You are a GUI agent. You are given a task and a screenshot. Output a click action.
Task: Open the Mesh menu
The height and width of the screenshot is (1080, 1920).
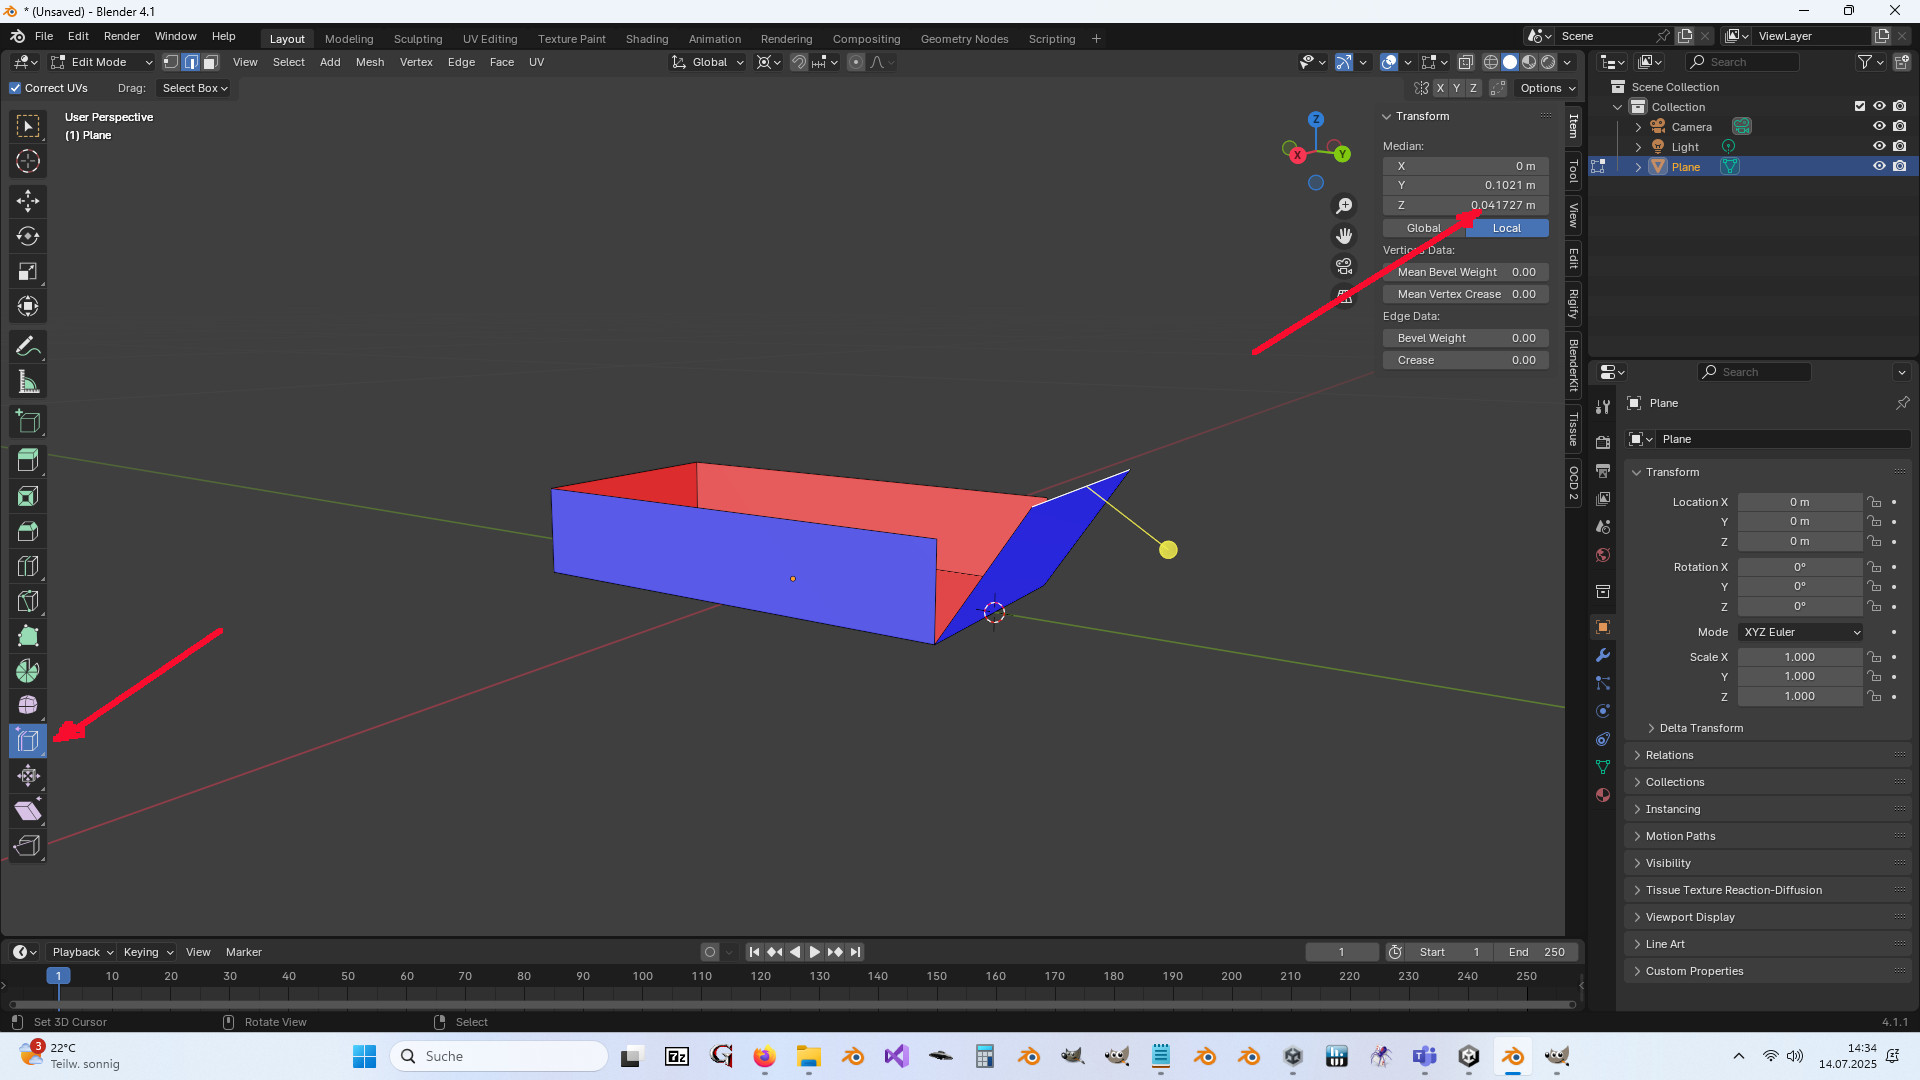pyautogui.click(x=369, y=62)
